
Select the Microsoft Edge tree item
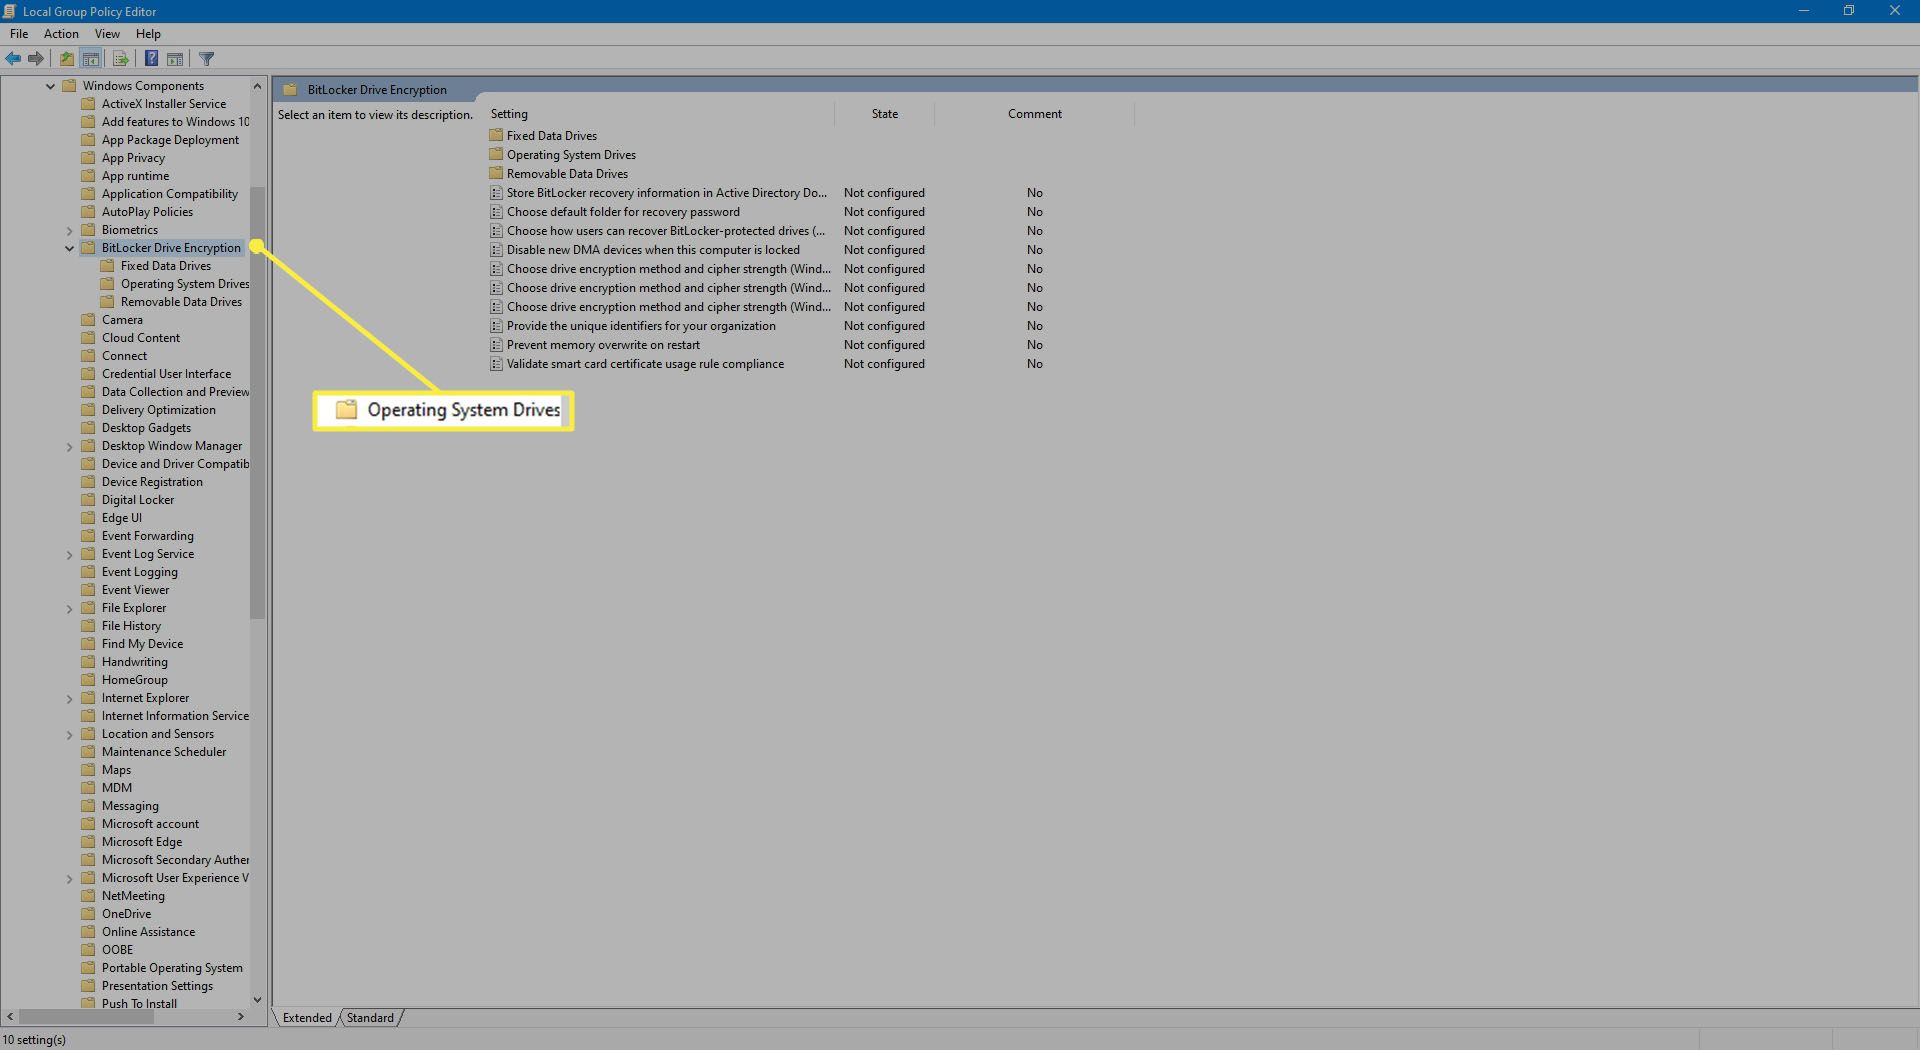coord(142,842)
